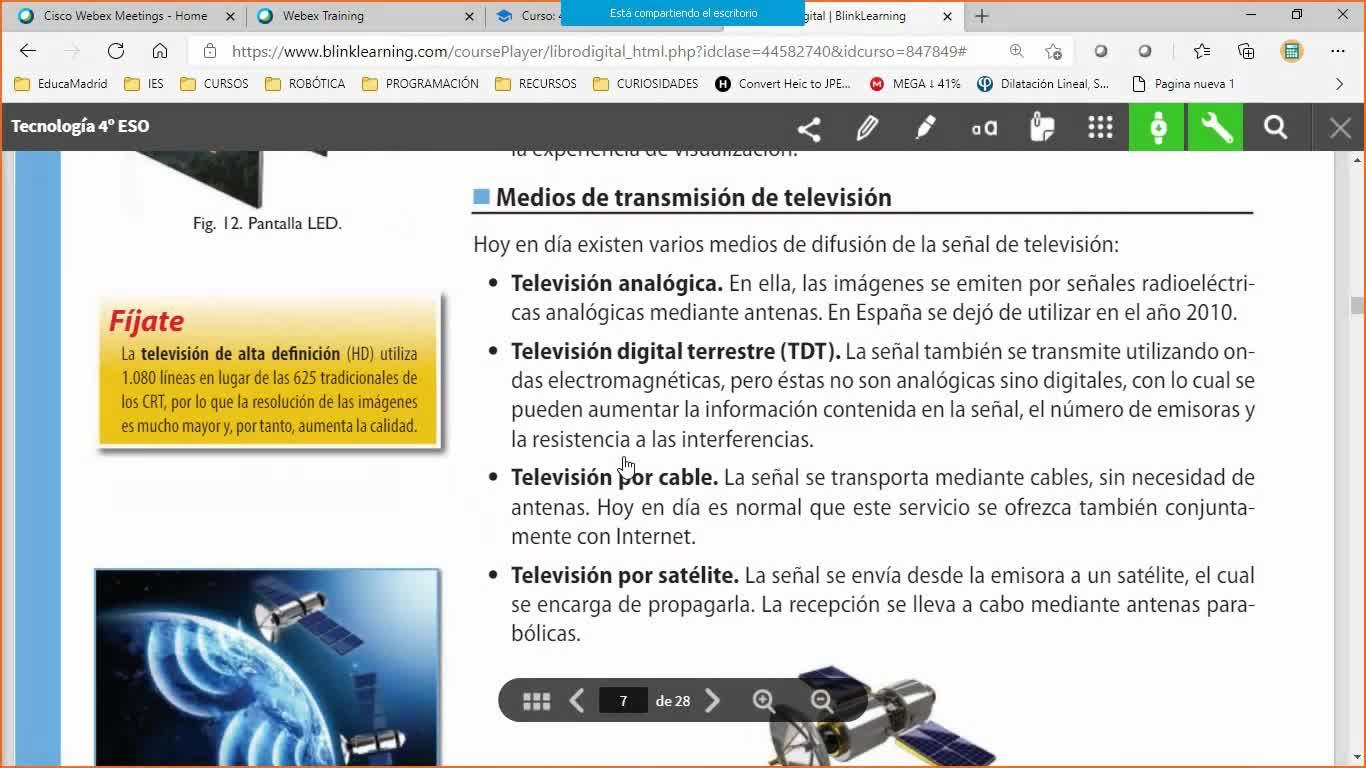Open the MEGA 41% bookmark

coord(915,84)
